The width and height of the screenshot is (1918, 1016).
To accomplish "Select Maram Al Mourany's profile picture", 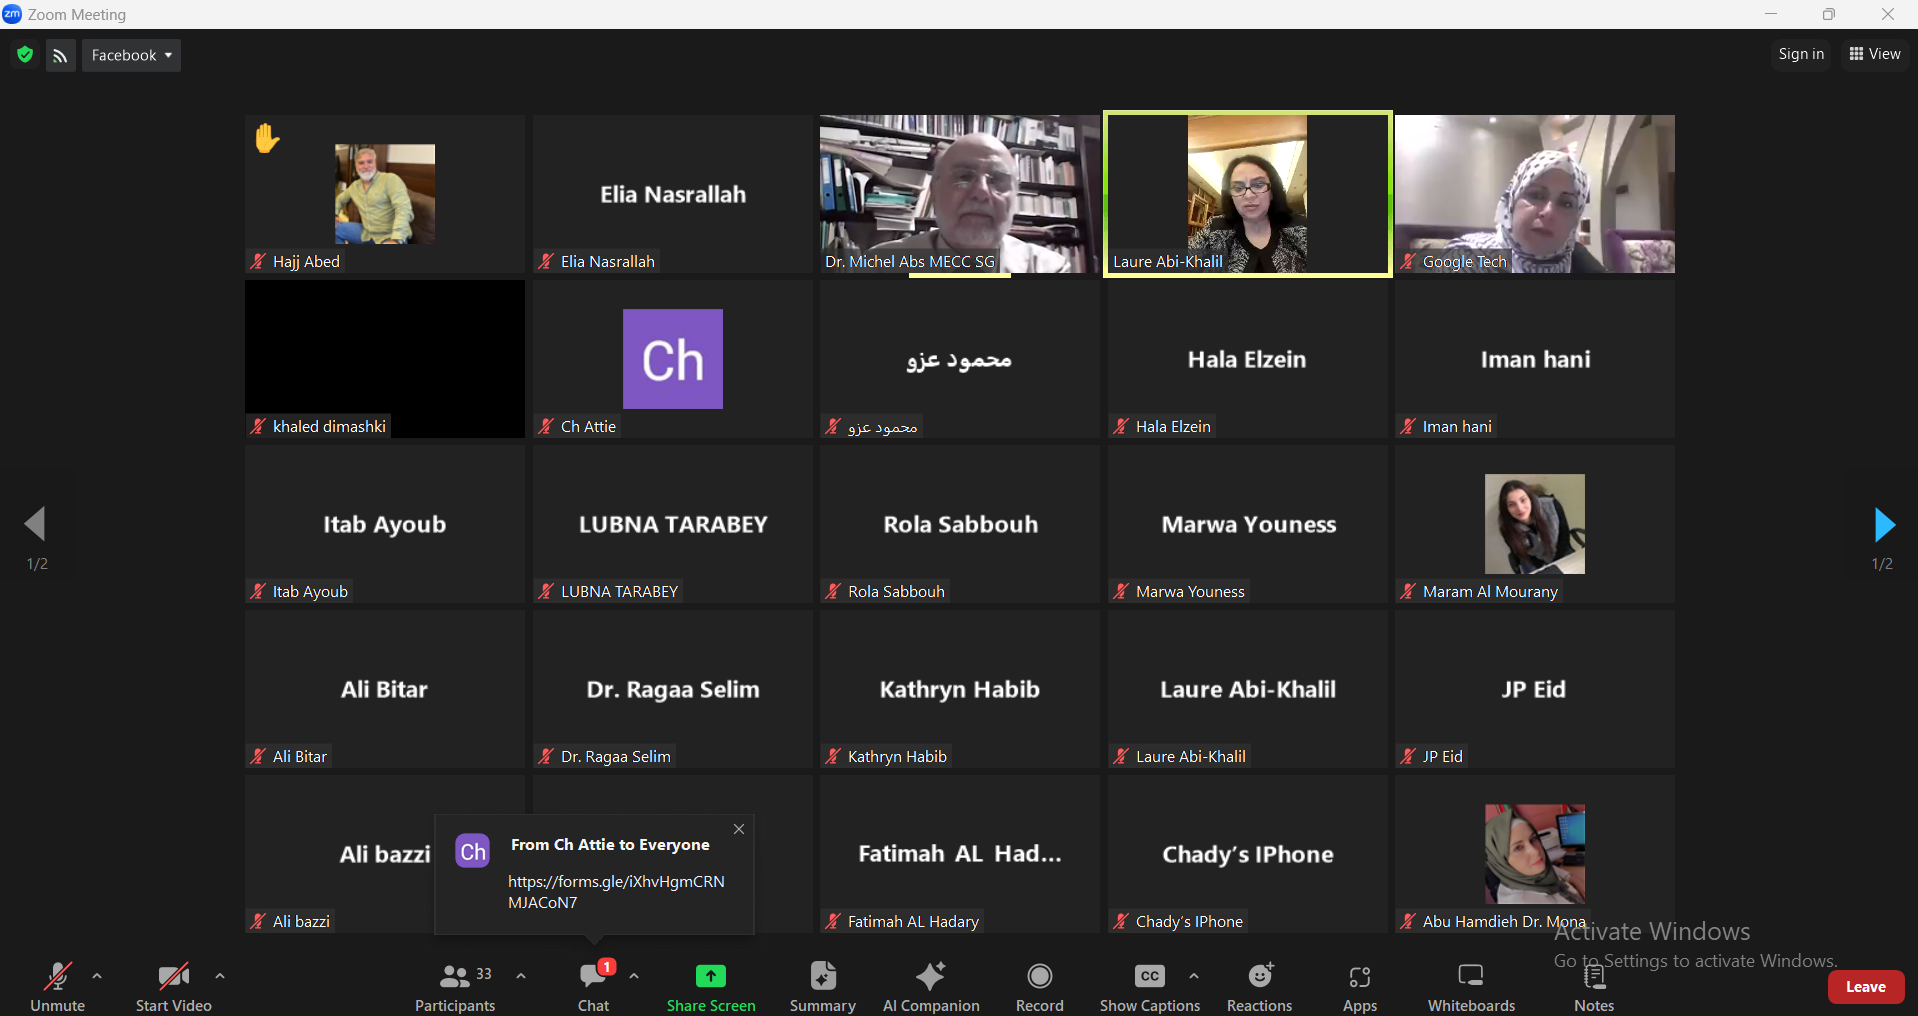I will [x=1535, y=524].
